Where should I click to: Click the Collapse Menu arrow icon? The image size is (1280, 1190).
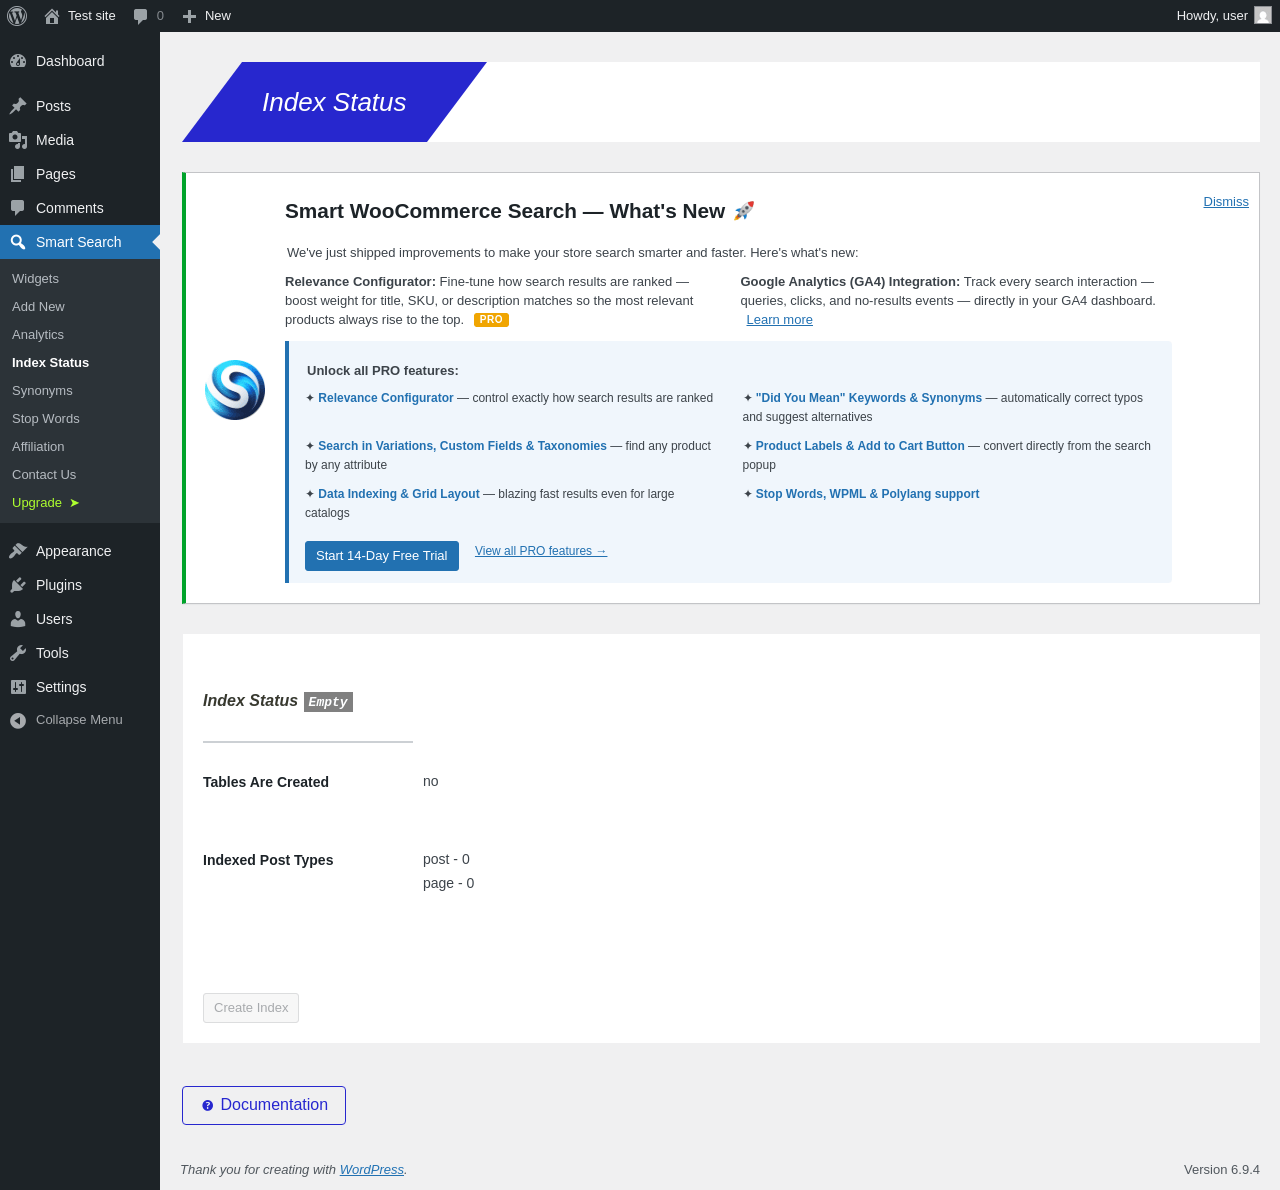[18, 720]
